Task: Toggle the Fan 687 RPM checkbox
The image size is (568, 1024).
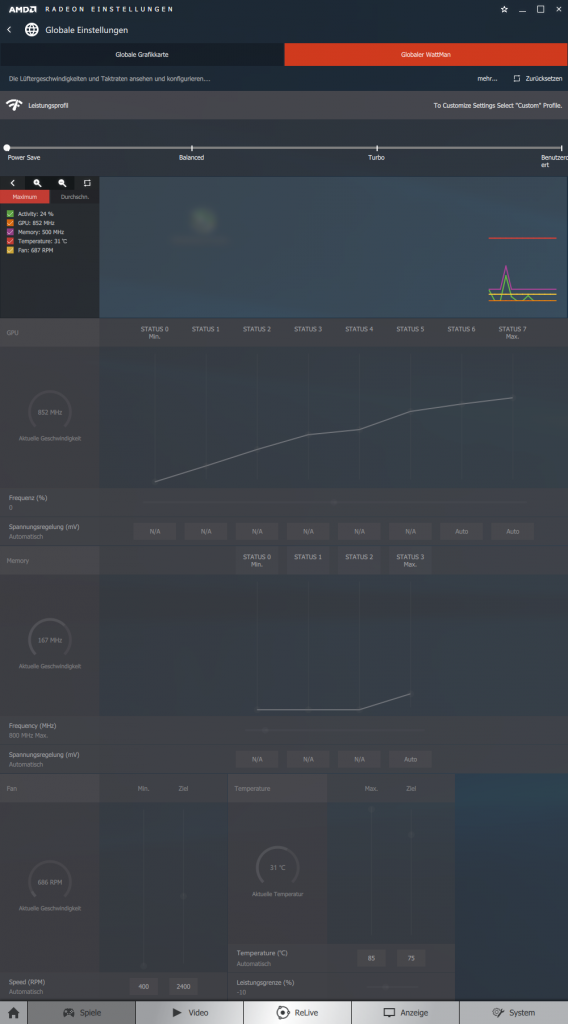Action: [x=10, y=250]
